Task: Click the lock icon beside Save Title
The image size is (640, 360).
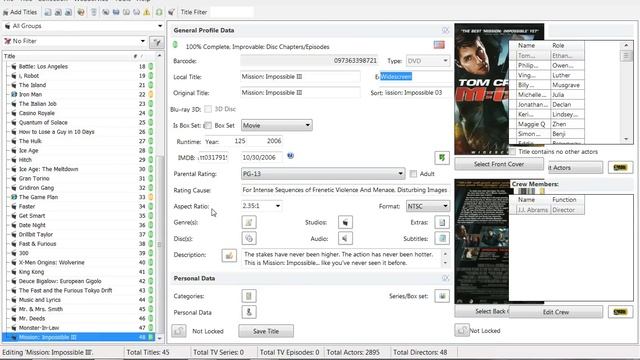Action: click(179, 331)
